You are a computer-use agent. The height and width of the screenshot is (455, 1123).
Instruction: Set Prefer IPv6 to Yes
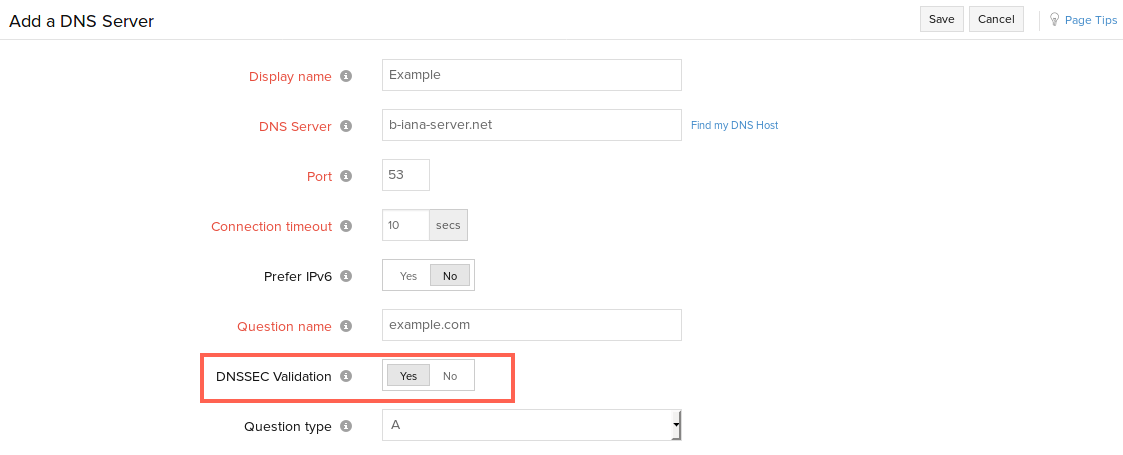(x=408, y=276)
